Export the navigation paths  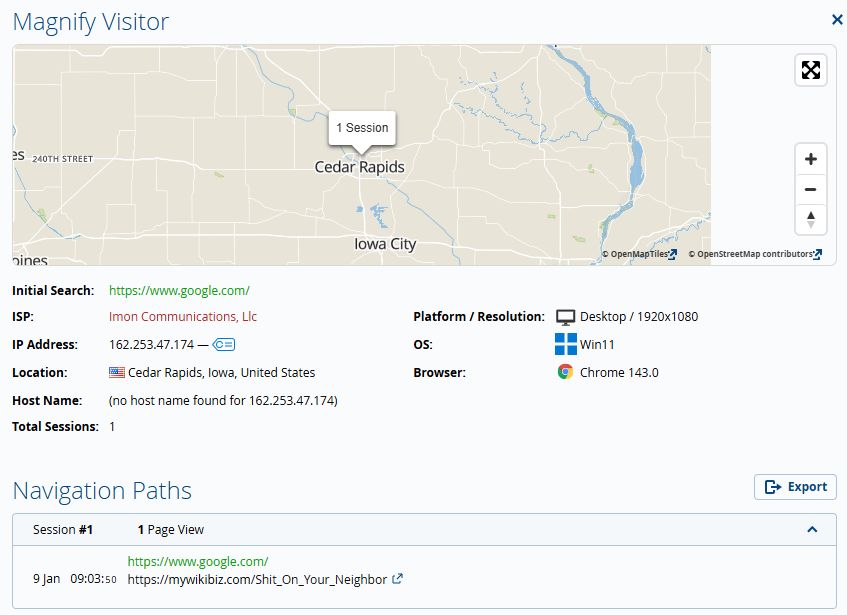pyautogui.click(x=795, y=487)
